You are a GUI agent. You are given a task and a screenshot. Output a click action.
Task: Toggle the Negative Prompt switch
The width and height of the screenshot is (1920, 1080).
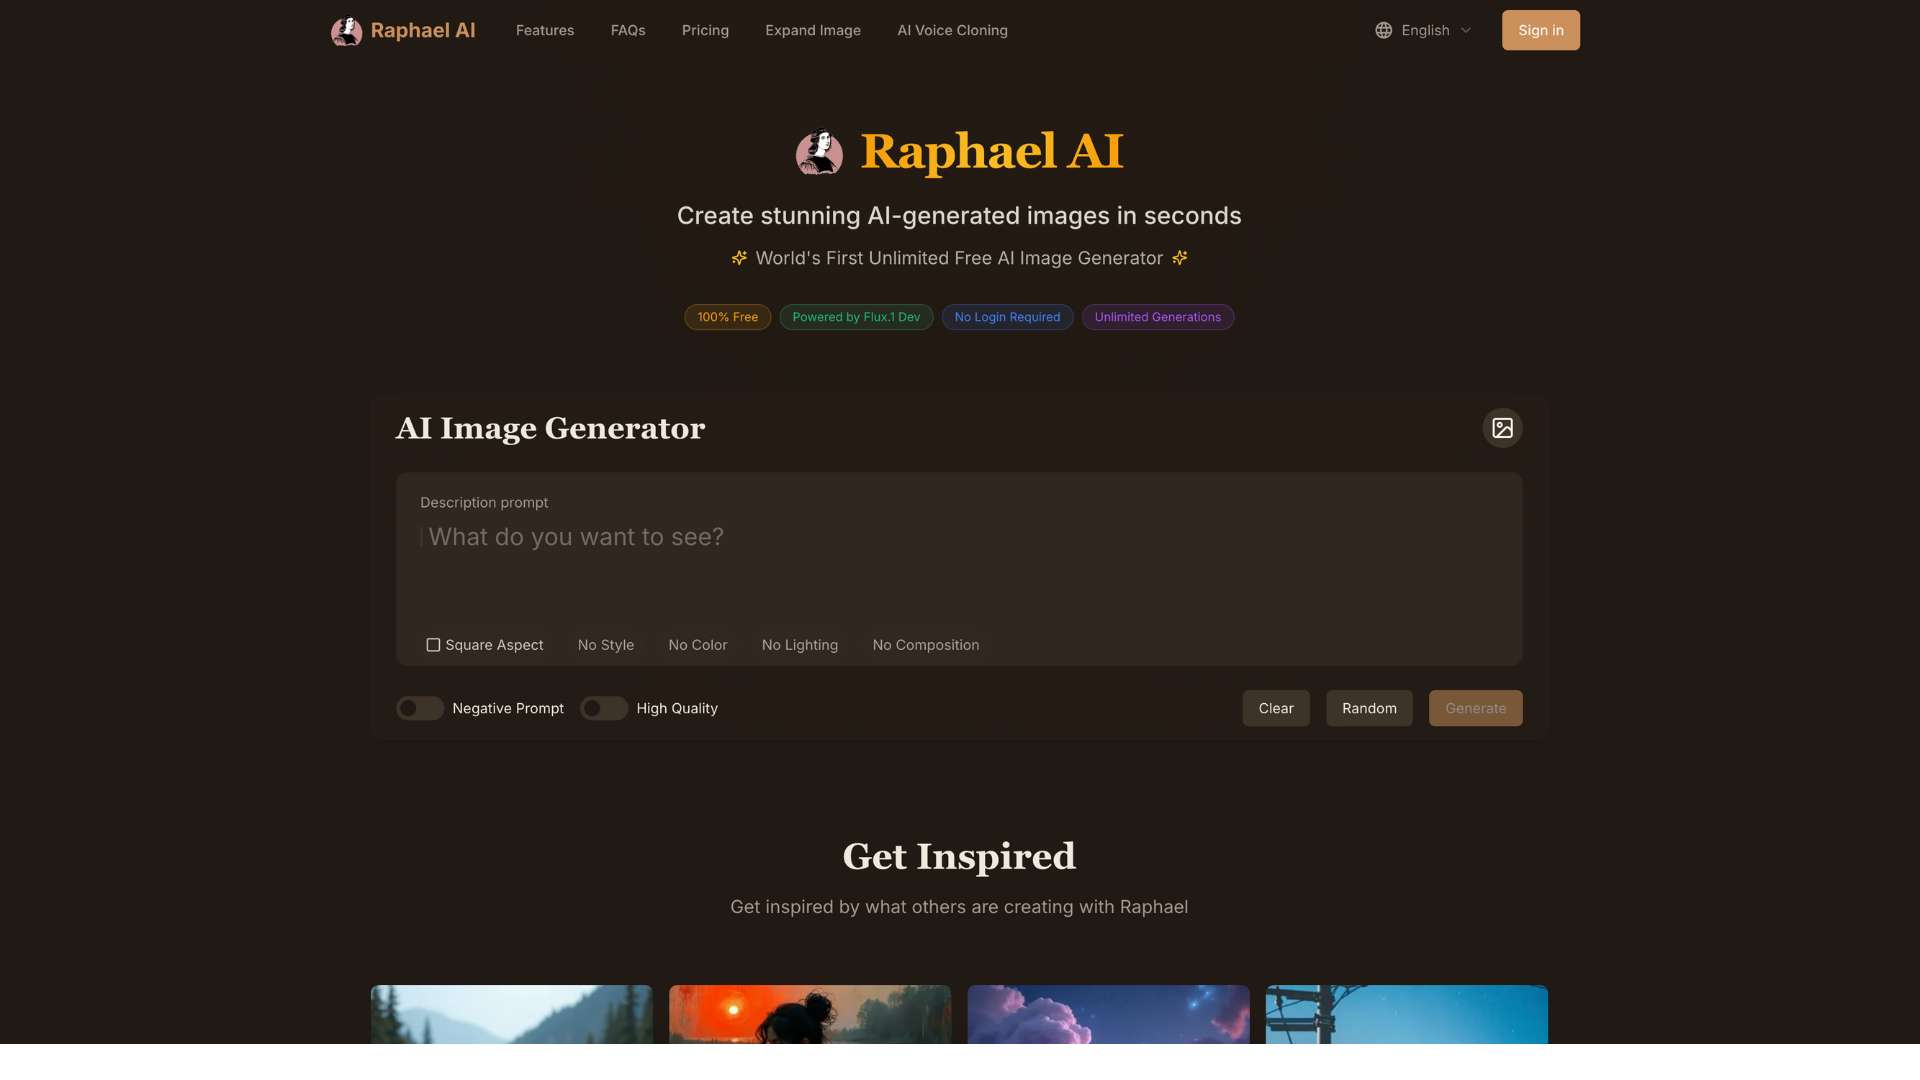(x=420, y=708)
